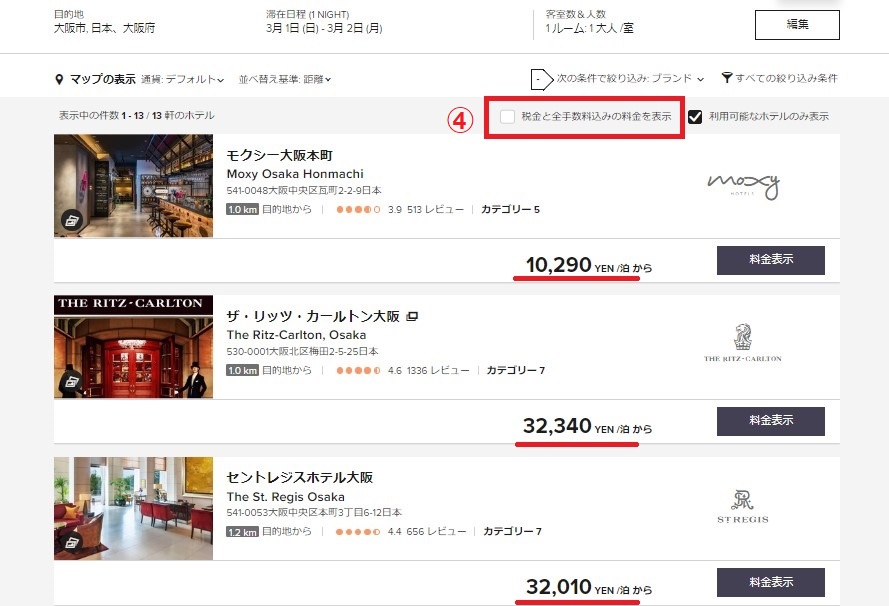The width and height of the screenshot is (889, 606).
Task: Open gallery icon on Ritz-Carlton Osaka photo
Action: click(x=71, y=382)
